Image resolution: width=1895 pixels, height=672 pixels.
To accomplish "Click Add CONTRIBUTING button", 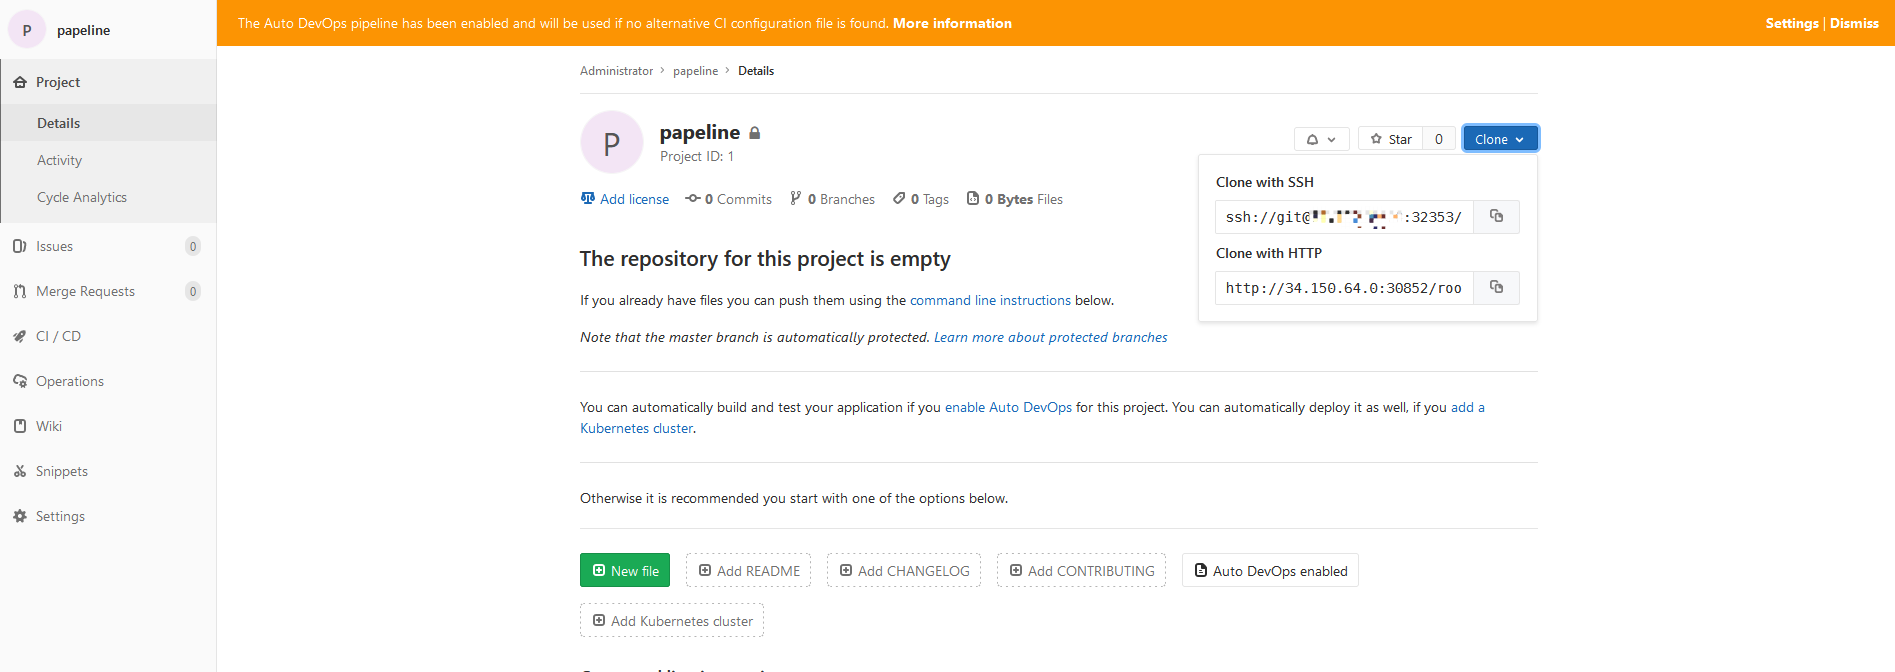I will [x=1081, y=570].
